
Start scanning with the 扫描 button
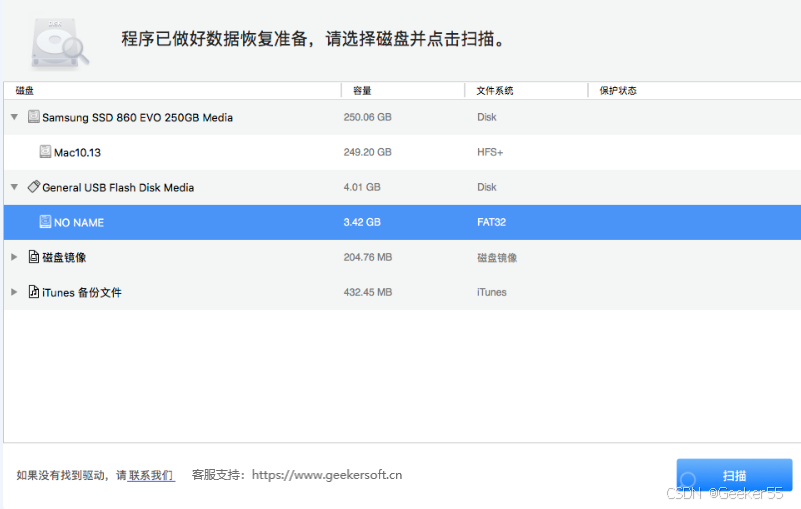[x=734, y=475]
